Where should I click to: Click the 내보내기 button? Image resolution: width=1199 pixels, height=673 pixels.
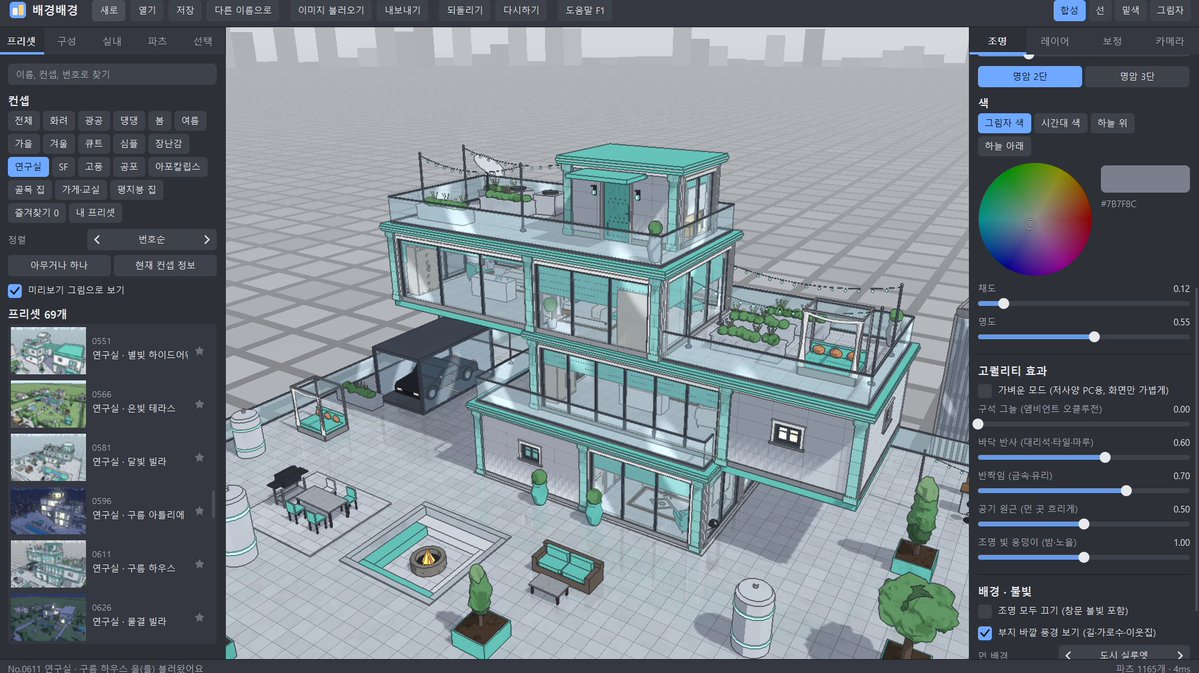click(x=402, y=11)
